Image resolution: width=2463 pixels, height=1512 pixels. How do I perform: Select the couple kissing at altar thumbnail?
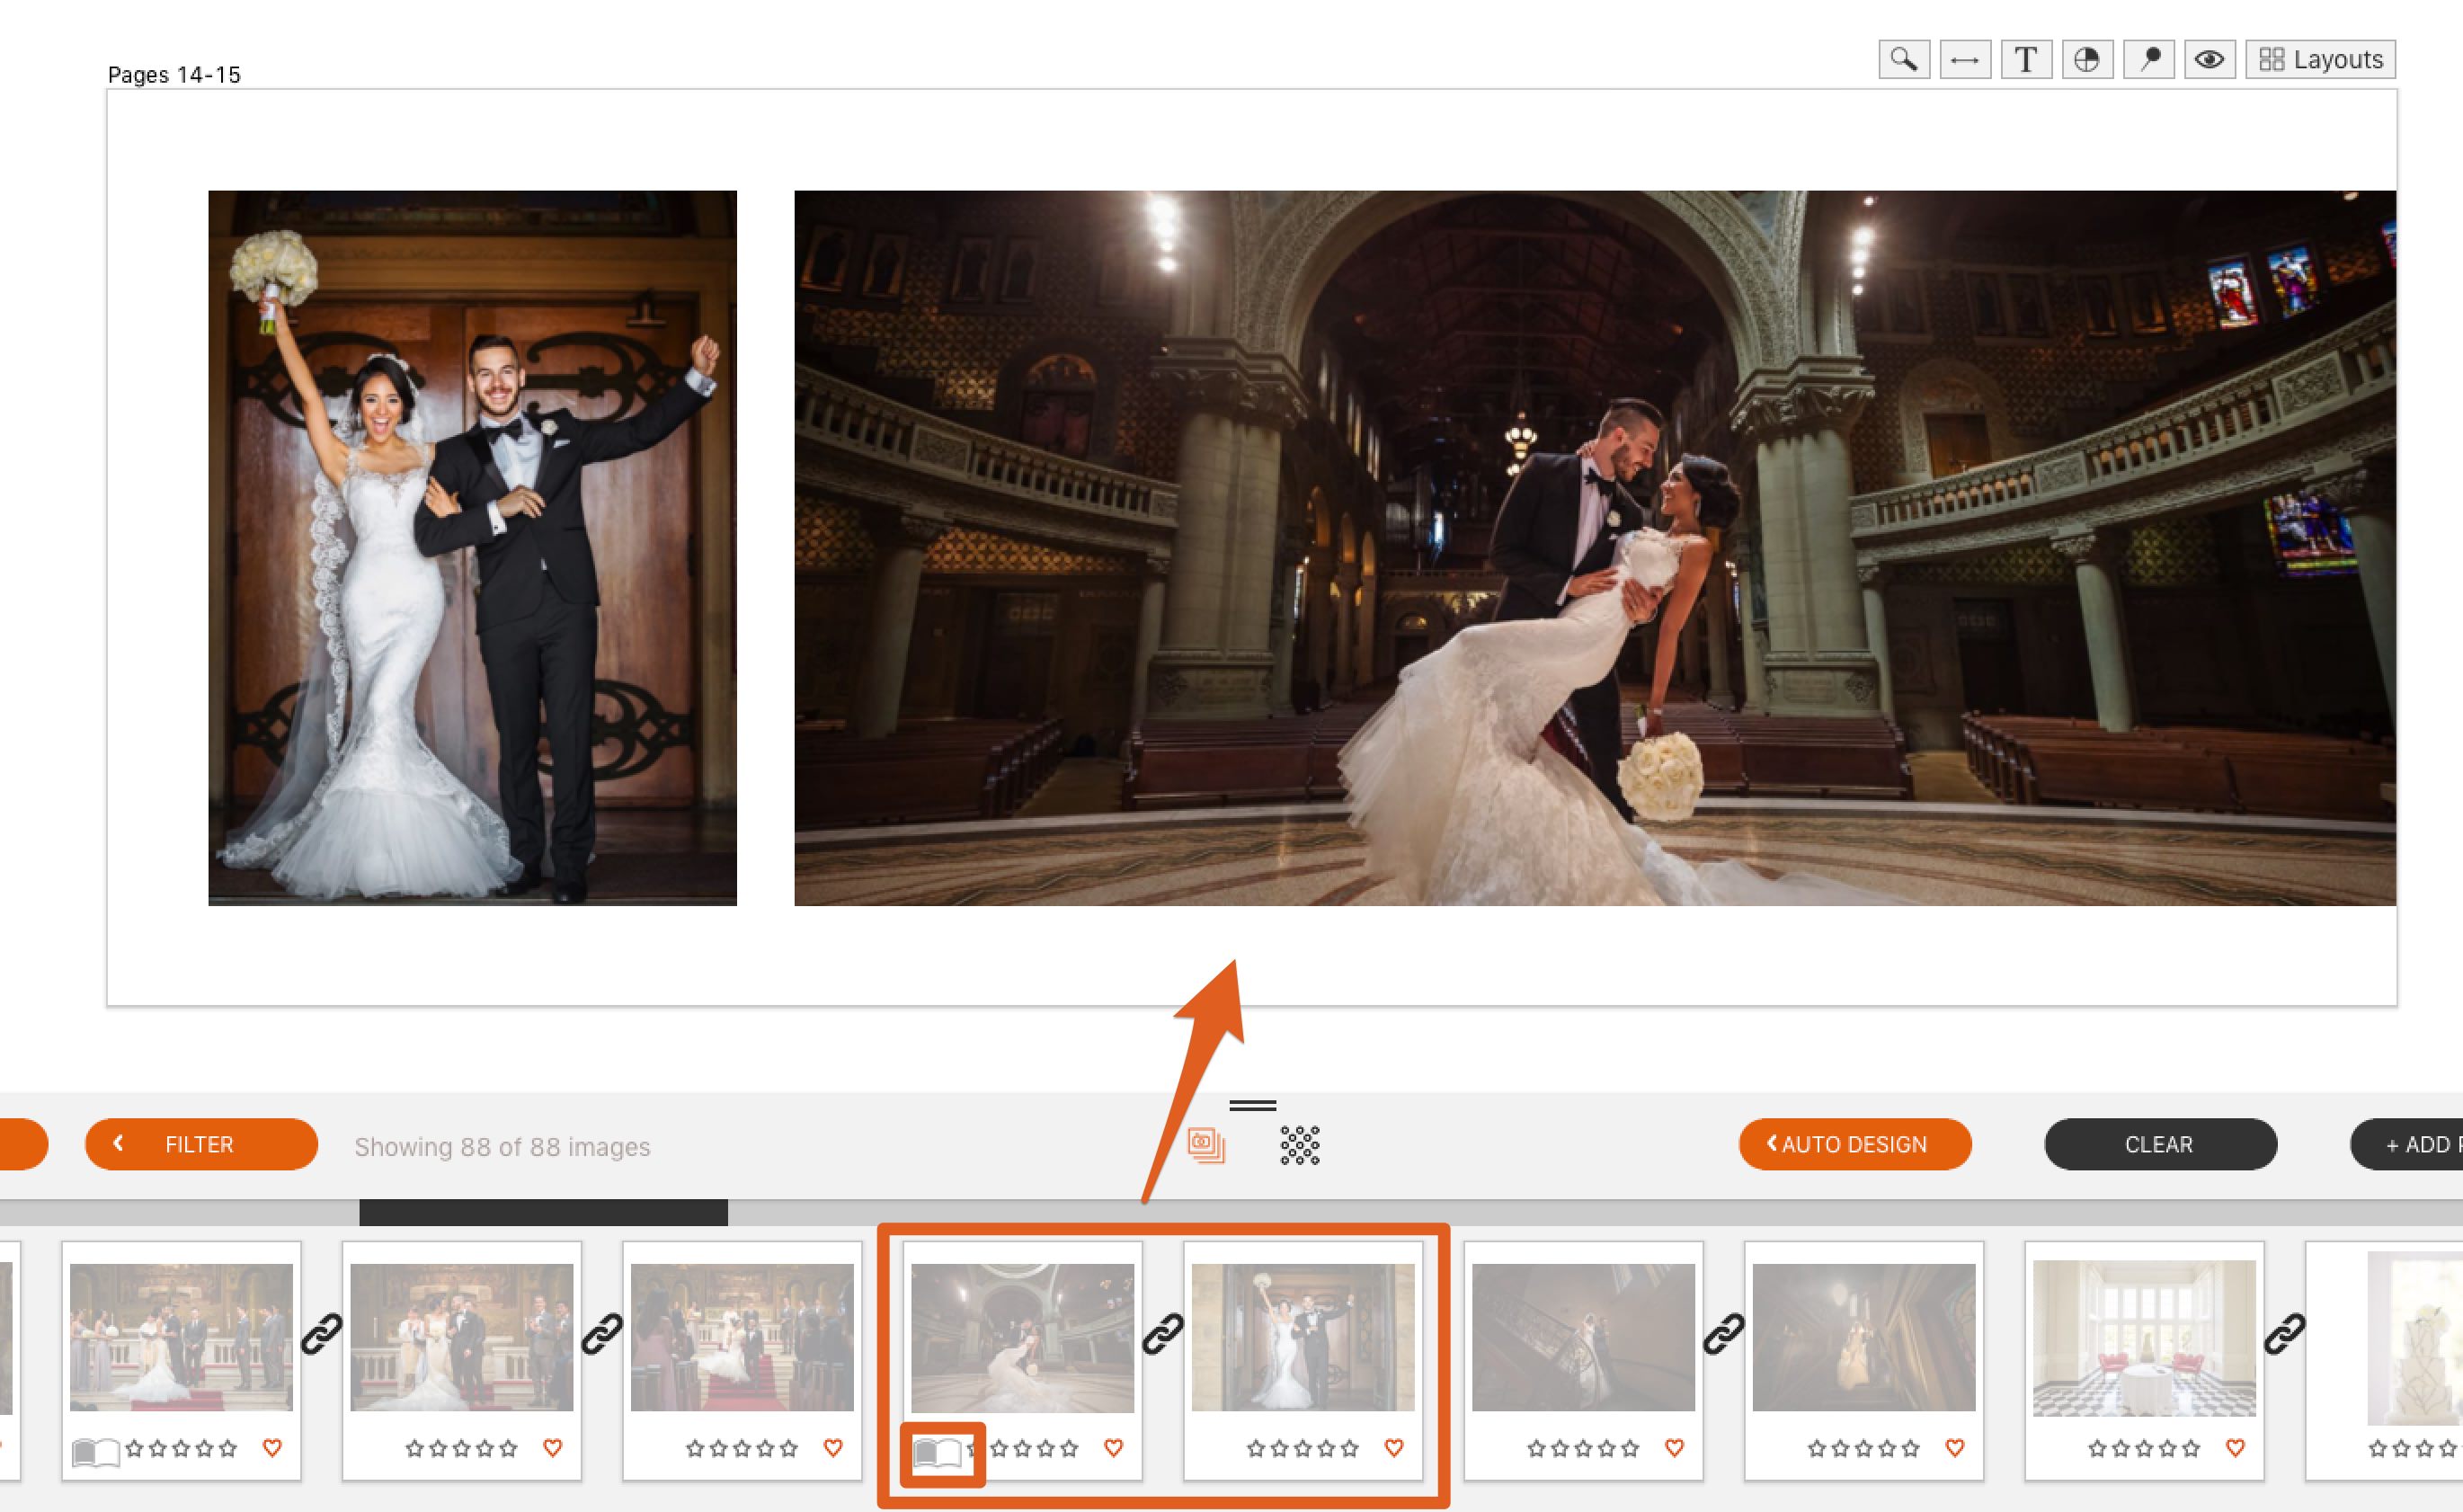tap(462, 1337)
